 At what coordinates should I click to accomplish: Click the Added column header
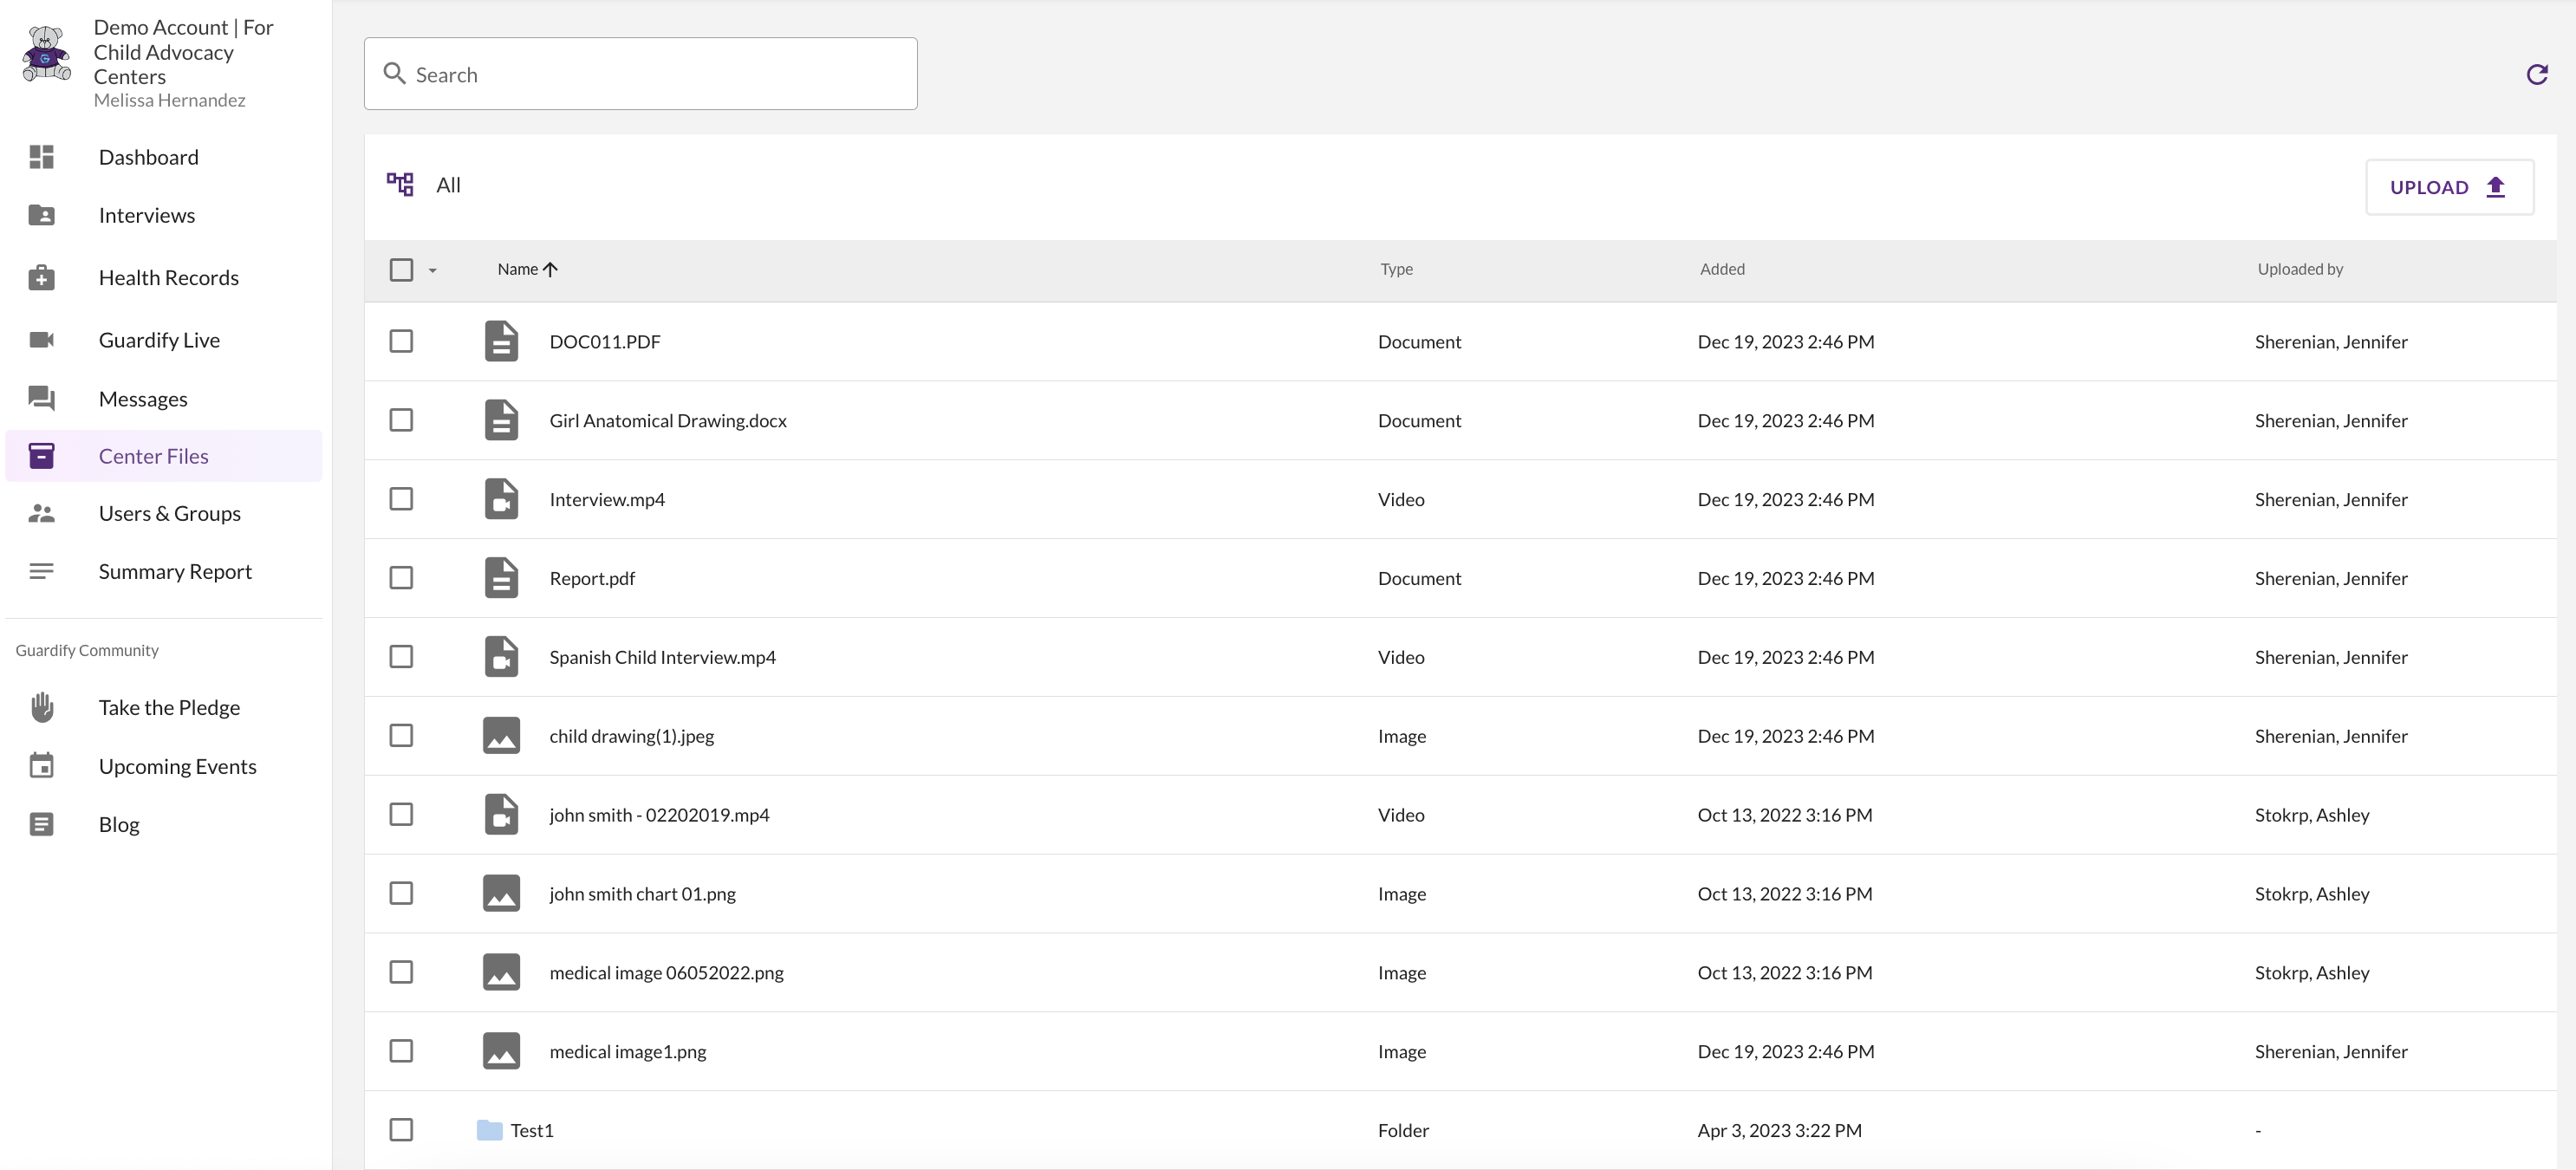coord(1722,269)
